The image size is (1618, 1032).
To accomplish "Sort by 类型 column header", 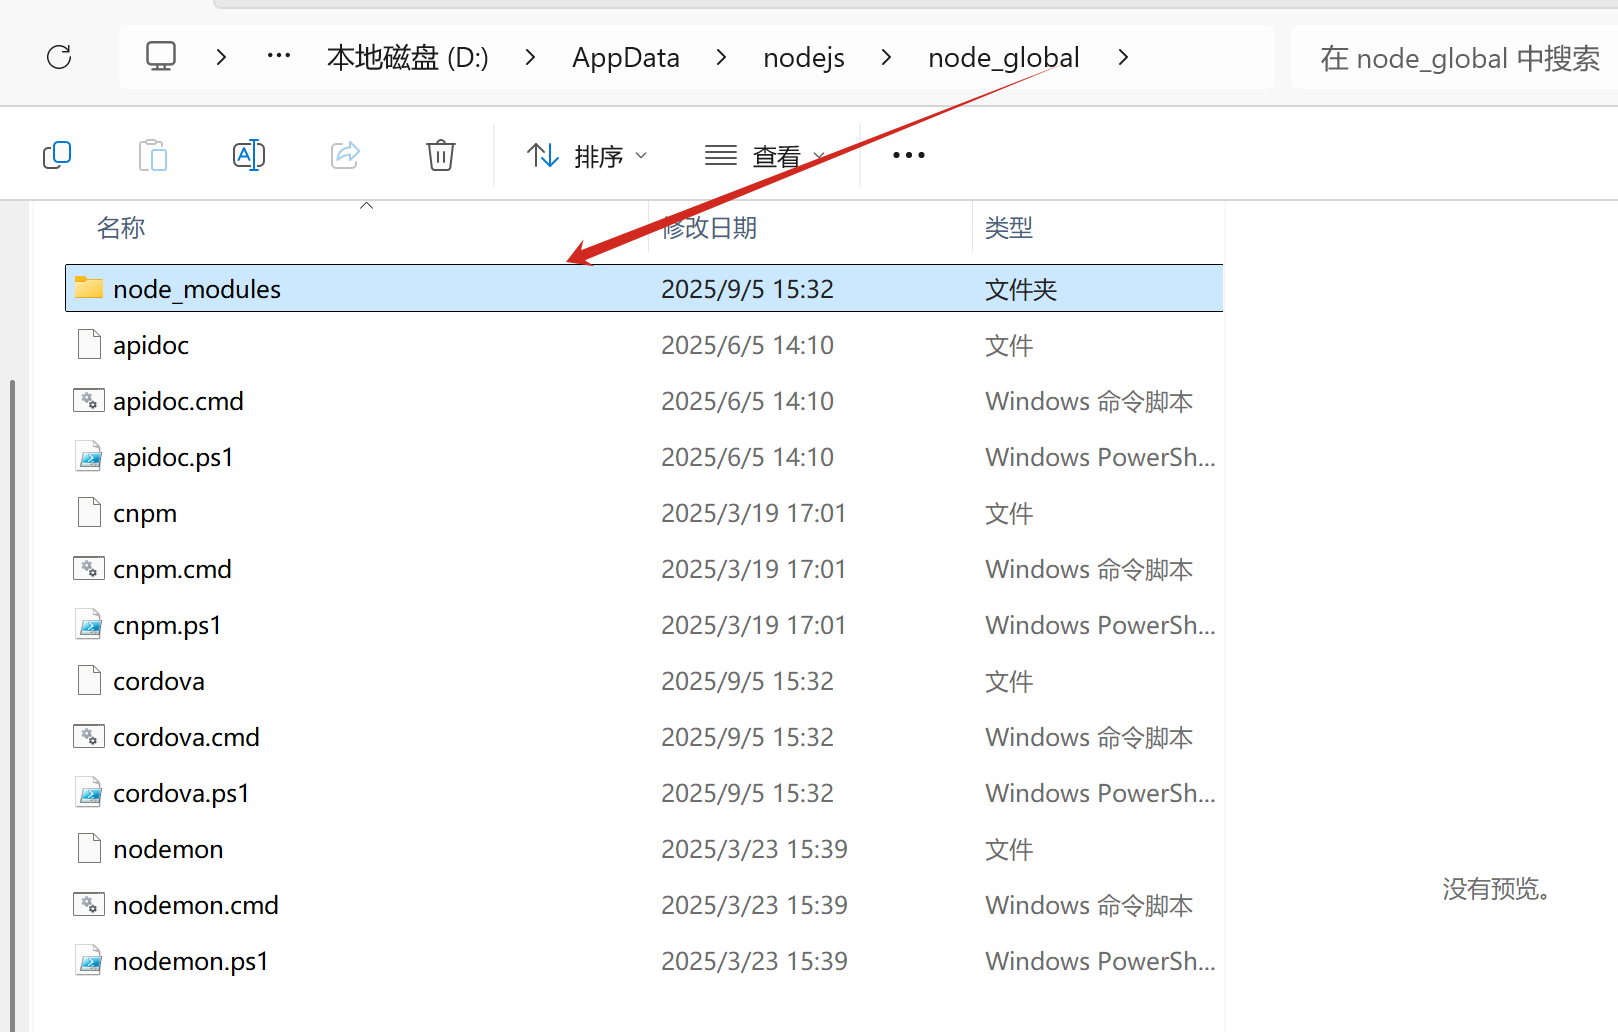I will click(1008, 228).
